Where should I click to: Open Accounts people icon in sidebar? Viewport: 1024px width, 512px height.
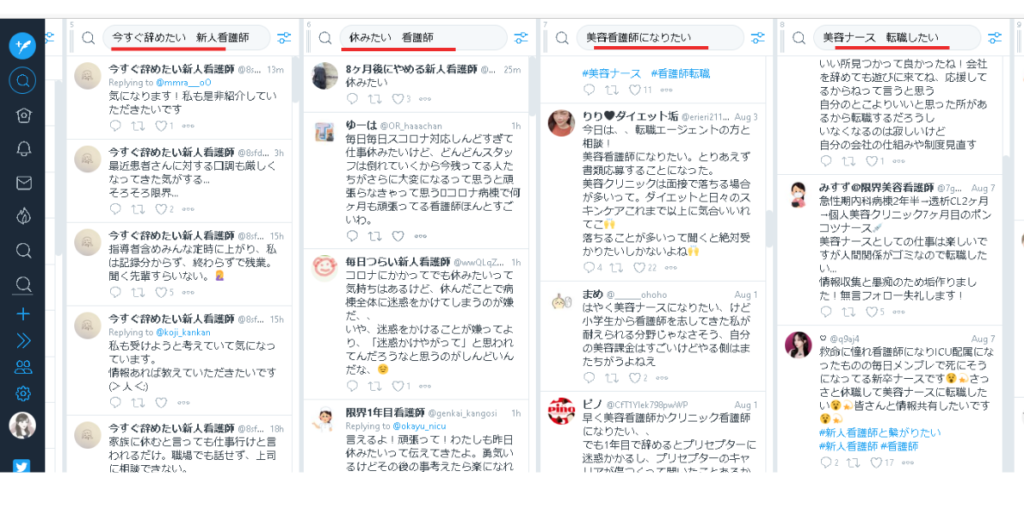click(x=23, y=367)
